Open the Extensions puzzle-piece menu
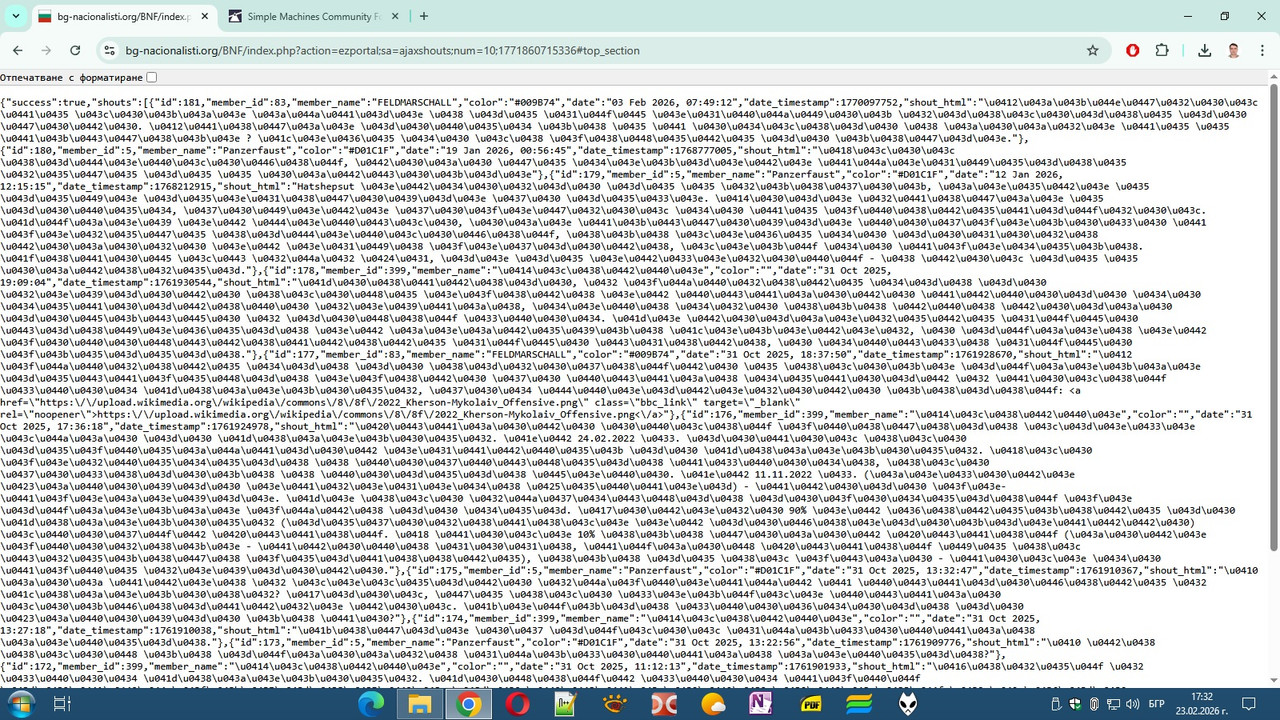This screenshot has height=720, width=1280. click(x=1162, y=50)
